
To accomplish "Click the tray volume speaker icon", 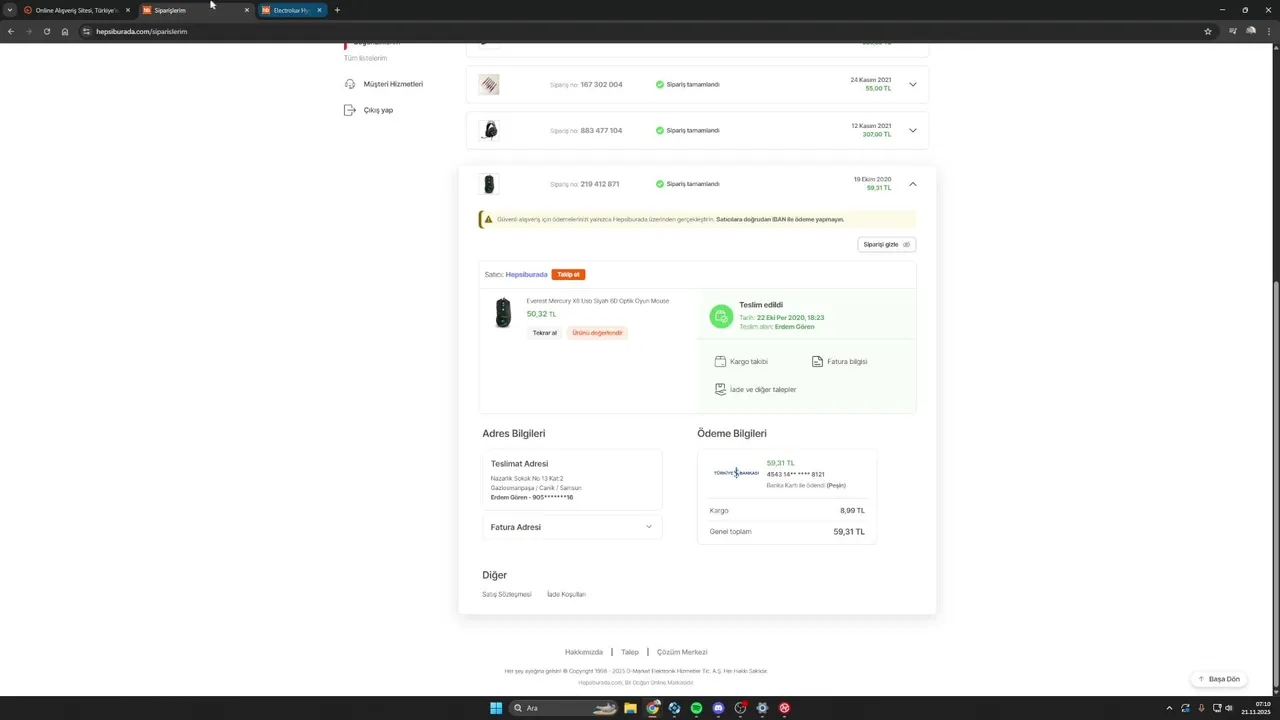I will [x=1229, y=708].
